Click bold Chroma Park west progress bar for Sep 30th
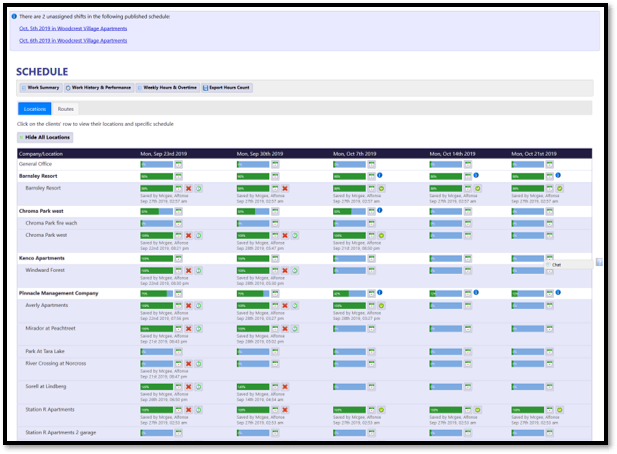This screenshot has height=454, width=617. [253, 212]
